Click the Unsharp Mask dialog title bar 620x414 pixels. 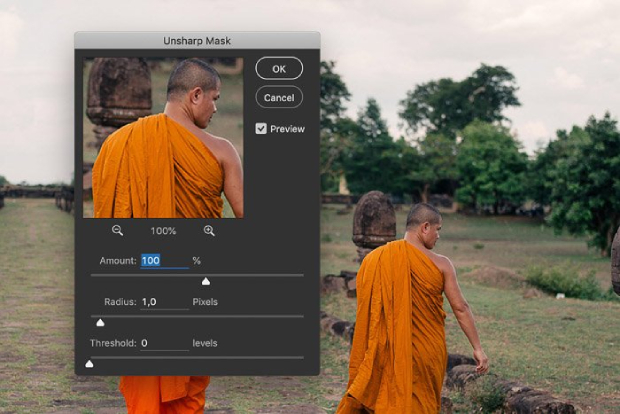pyautogui.click(x=197, y=40)
